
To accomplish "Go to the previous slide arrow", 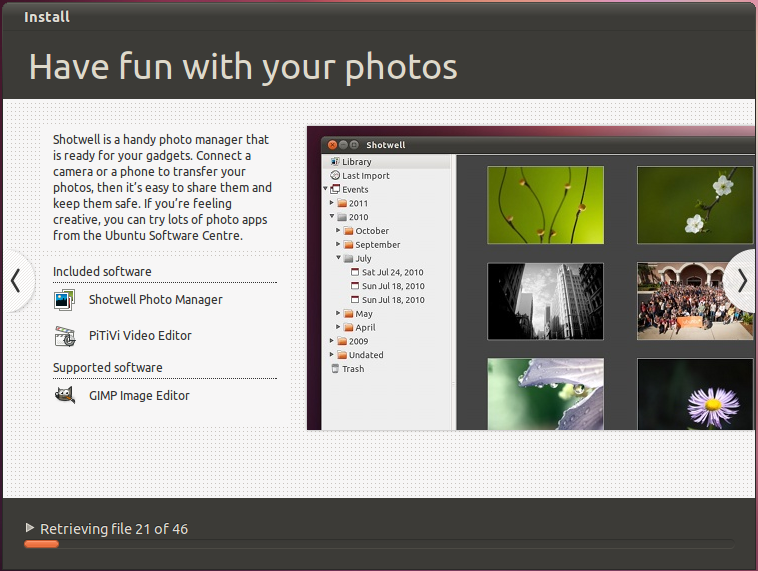I will [x=15, y=281].
